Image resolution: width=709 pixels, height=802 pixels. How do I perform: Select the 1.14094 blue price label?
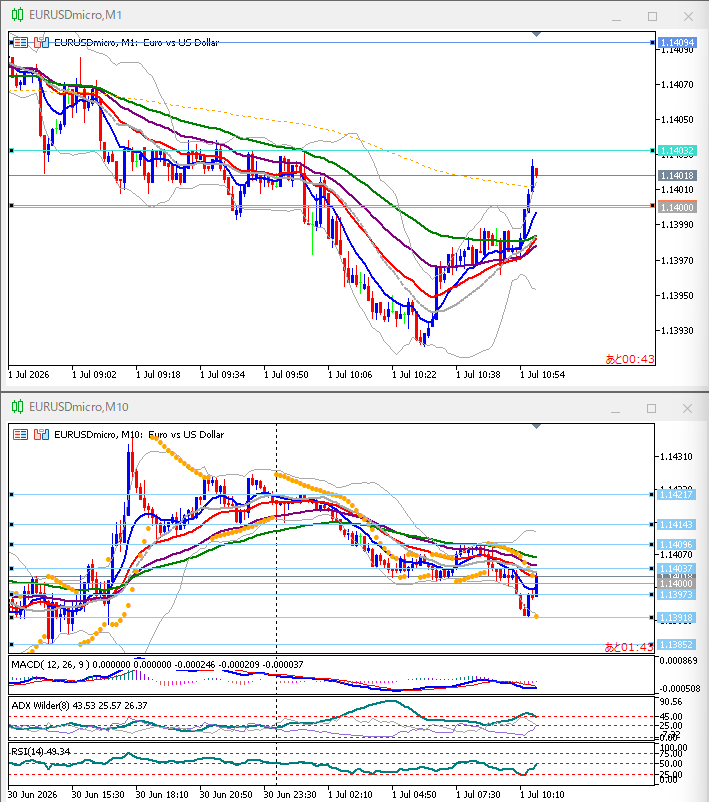[x=677, y=42]
